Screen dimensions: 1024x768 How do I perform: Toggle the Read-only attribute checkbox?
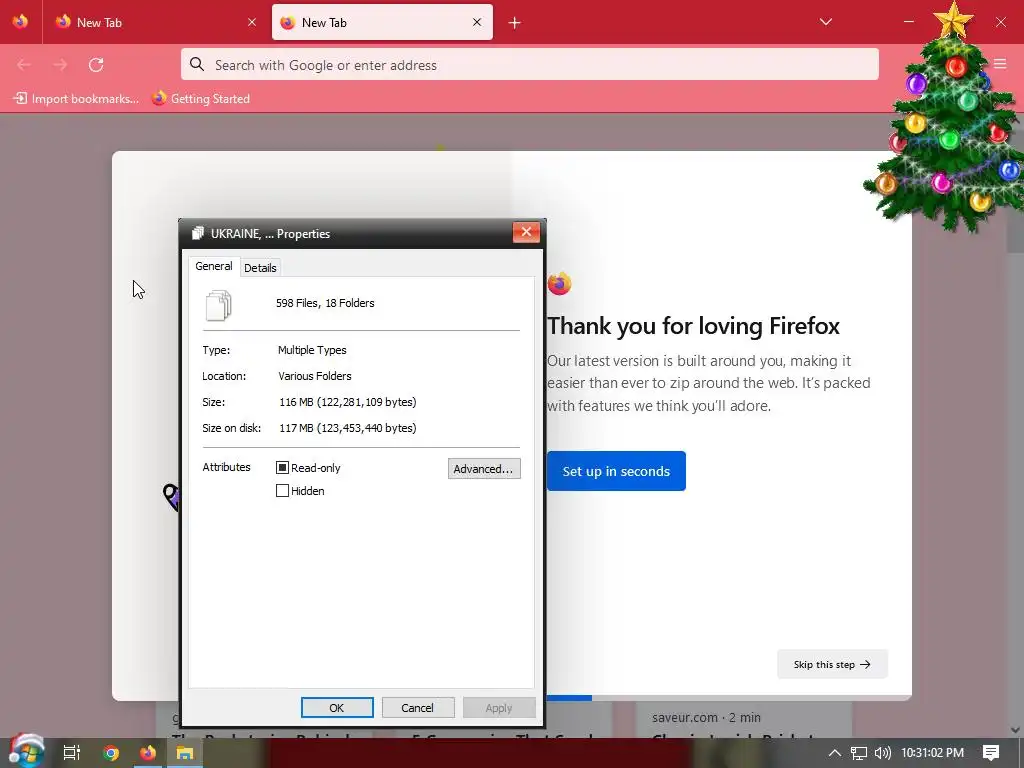pos(282,468)
